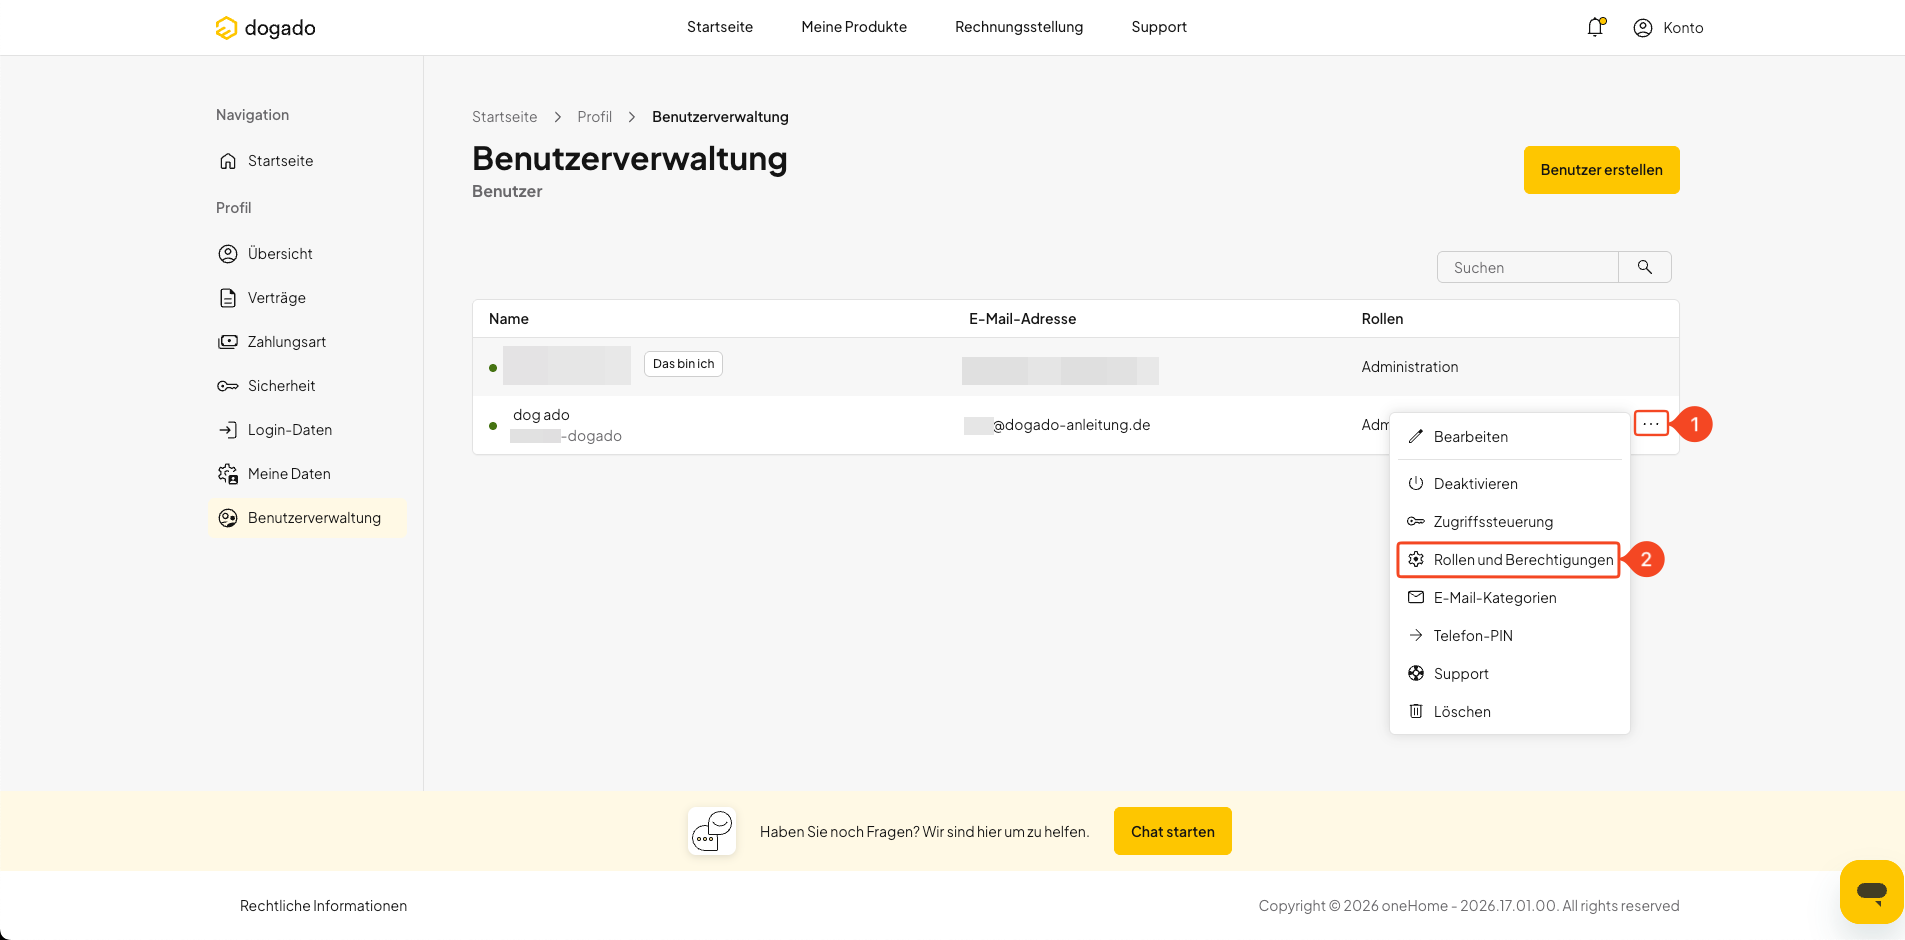Open Support in the top navigation
Image resolution: width=1905 pixels, height=940 pixels.
(1159, 27)
